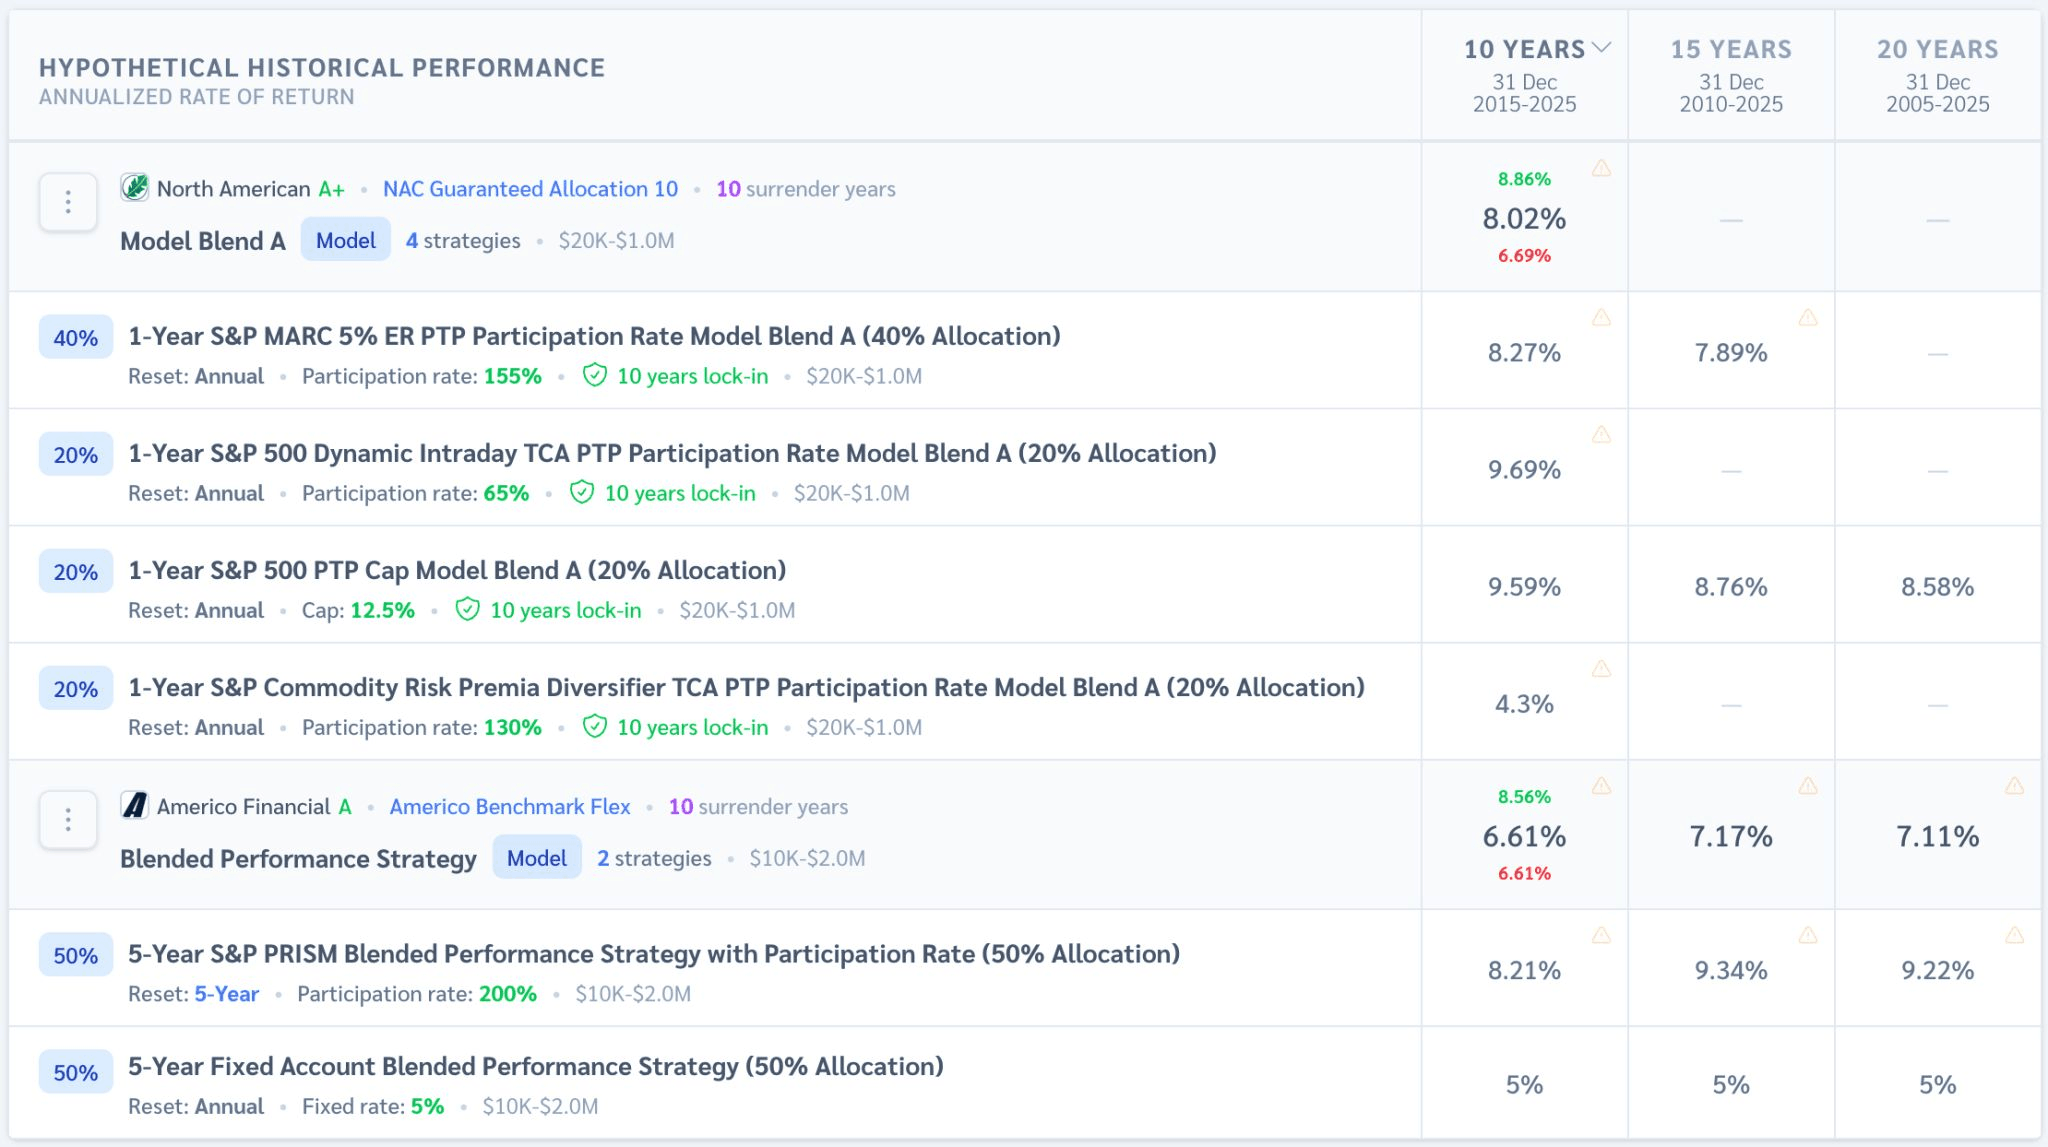Click 50% badge for 5-Year Fixed Account strategy
The width and height of the screenshot is (2048, 1147).
[x=76, y=1073]
